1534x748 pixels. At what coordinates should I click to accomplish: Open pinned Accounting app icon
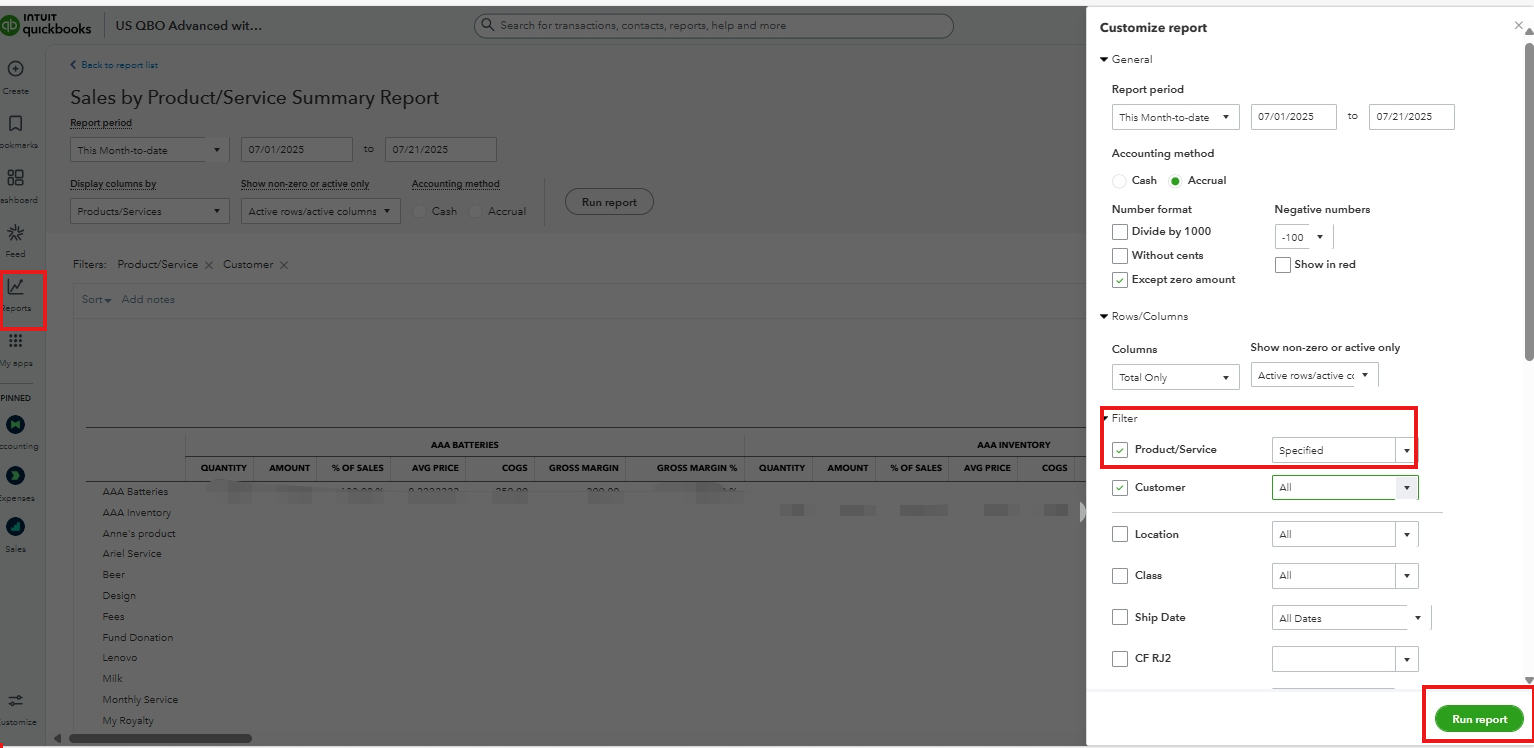pyautogui.click(x=15, y=424)
